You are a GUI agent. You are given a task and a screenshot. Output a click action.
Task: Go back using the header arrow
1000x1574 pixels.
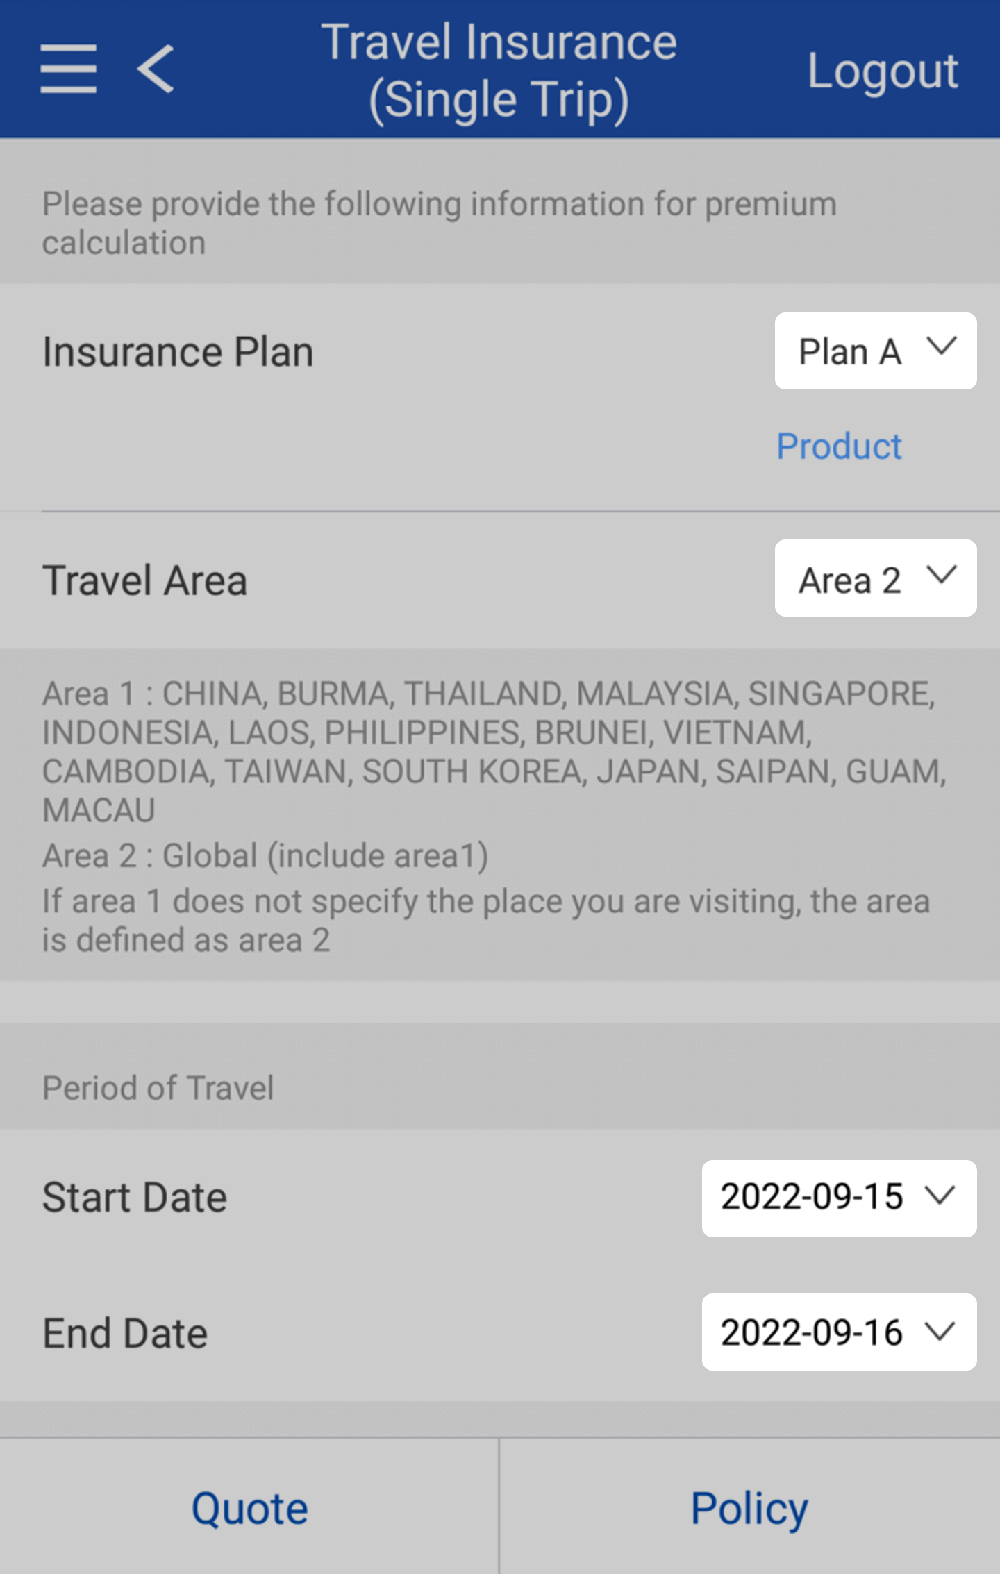[156, 69]
